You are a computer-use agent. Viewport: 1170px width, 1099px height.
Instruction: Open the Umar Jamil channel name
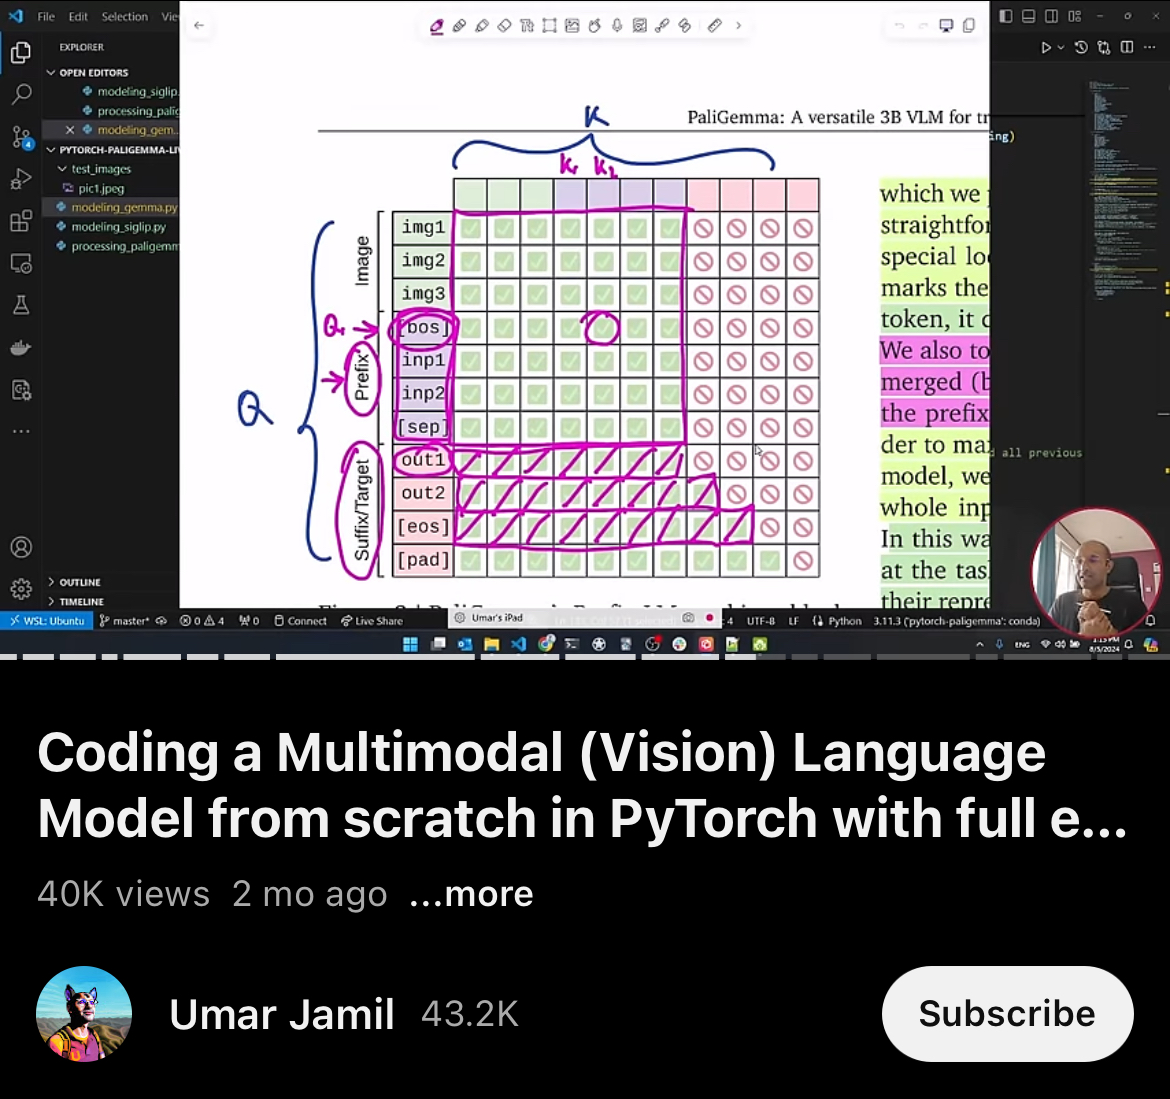pos(281,1015)
